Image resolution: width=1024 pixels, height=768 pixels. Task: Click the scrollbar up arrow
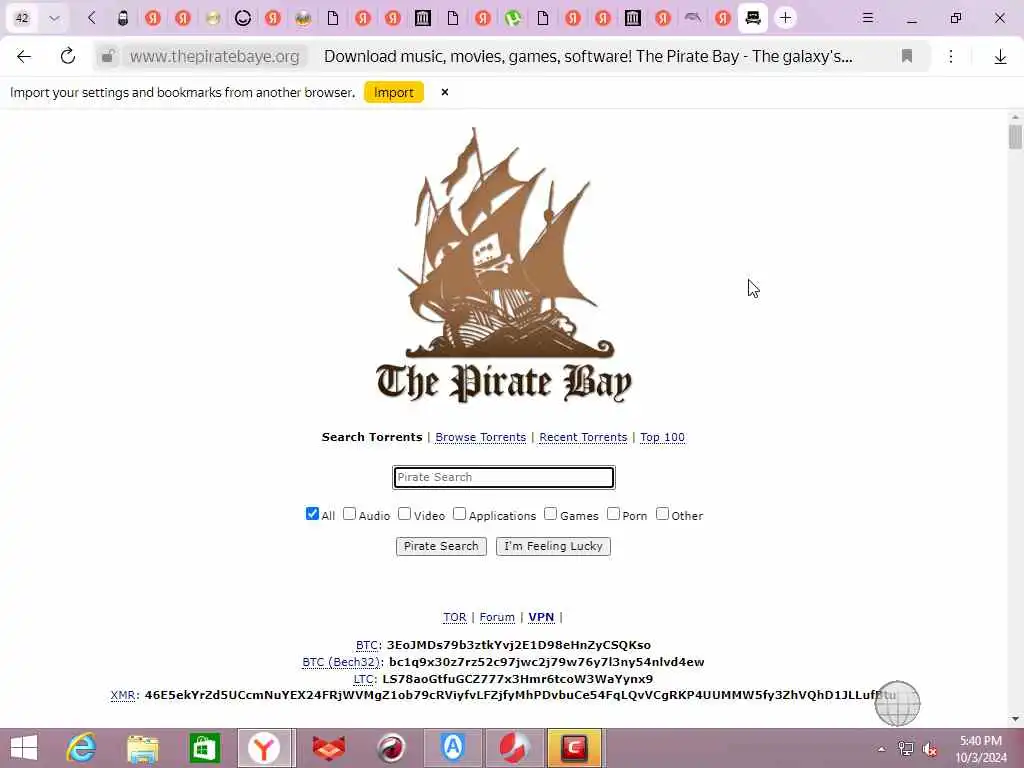click(1015, 118)
